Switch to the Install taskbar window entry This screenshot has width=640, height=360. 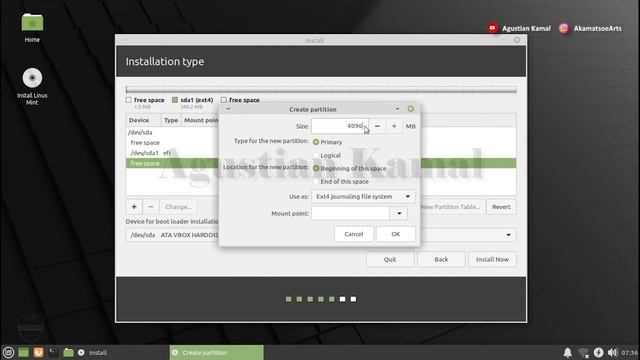(x=92, y=353)
